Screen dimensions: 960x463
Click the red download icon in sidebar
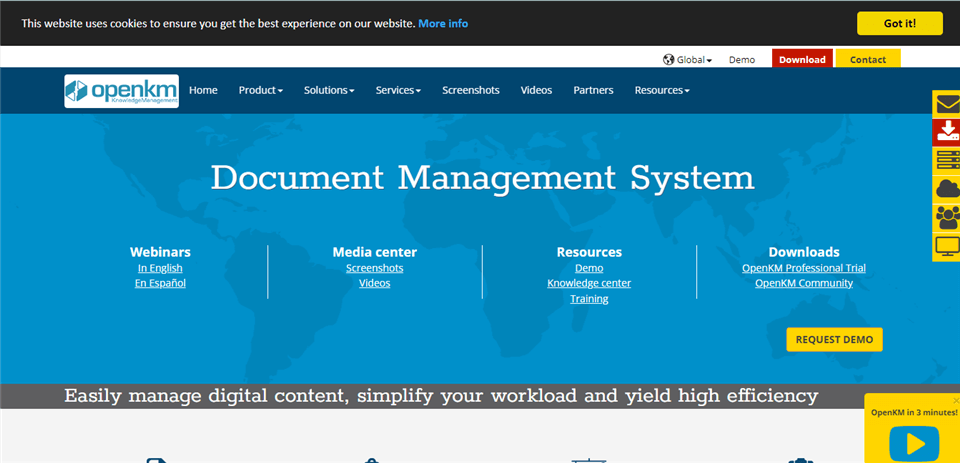(946, 132)
